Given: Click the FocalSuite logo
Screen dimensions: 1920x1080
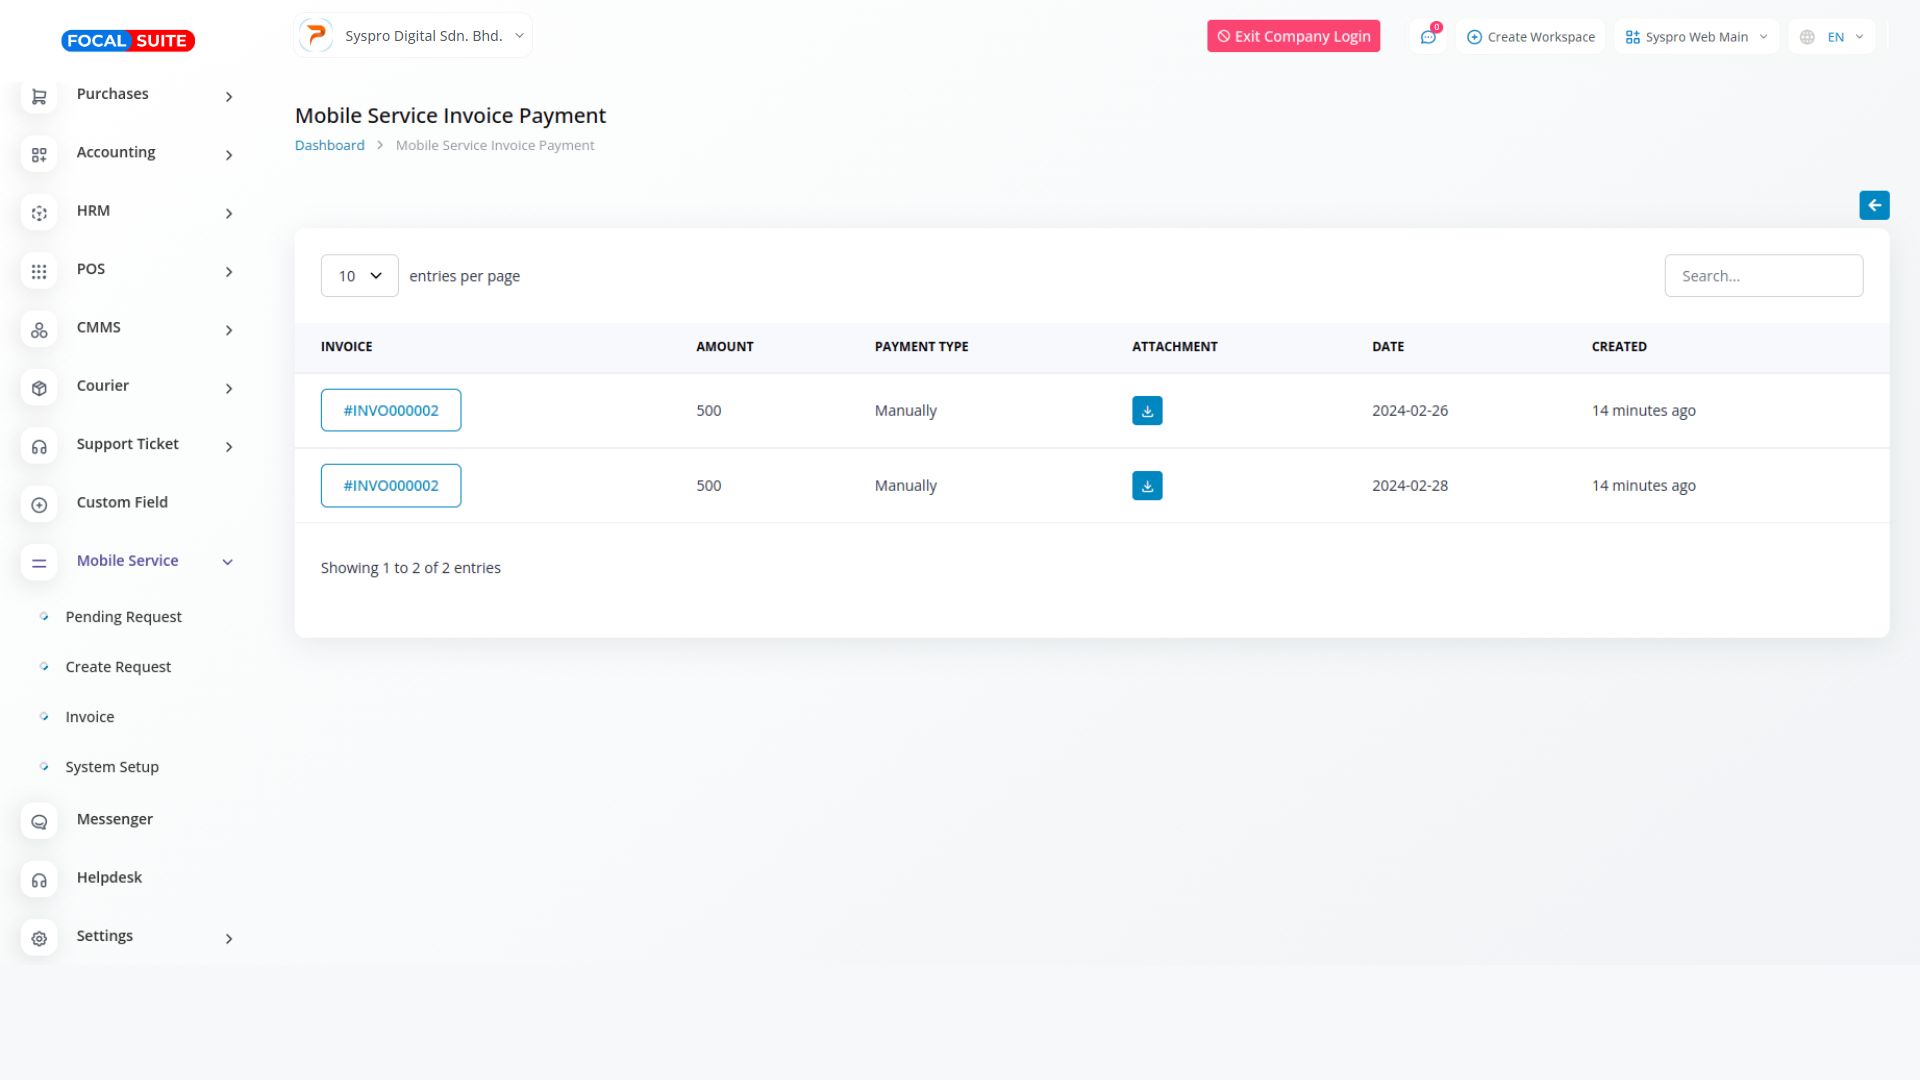Looking at the screenshot, I should pyautogui.click(x=128, y=41).
